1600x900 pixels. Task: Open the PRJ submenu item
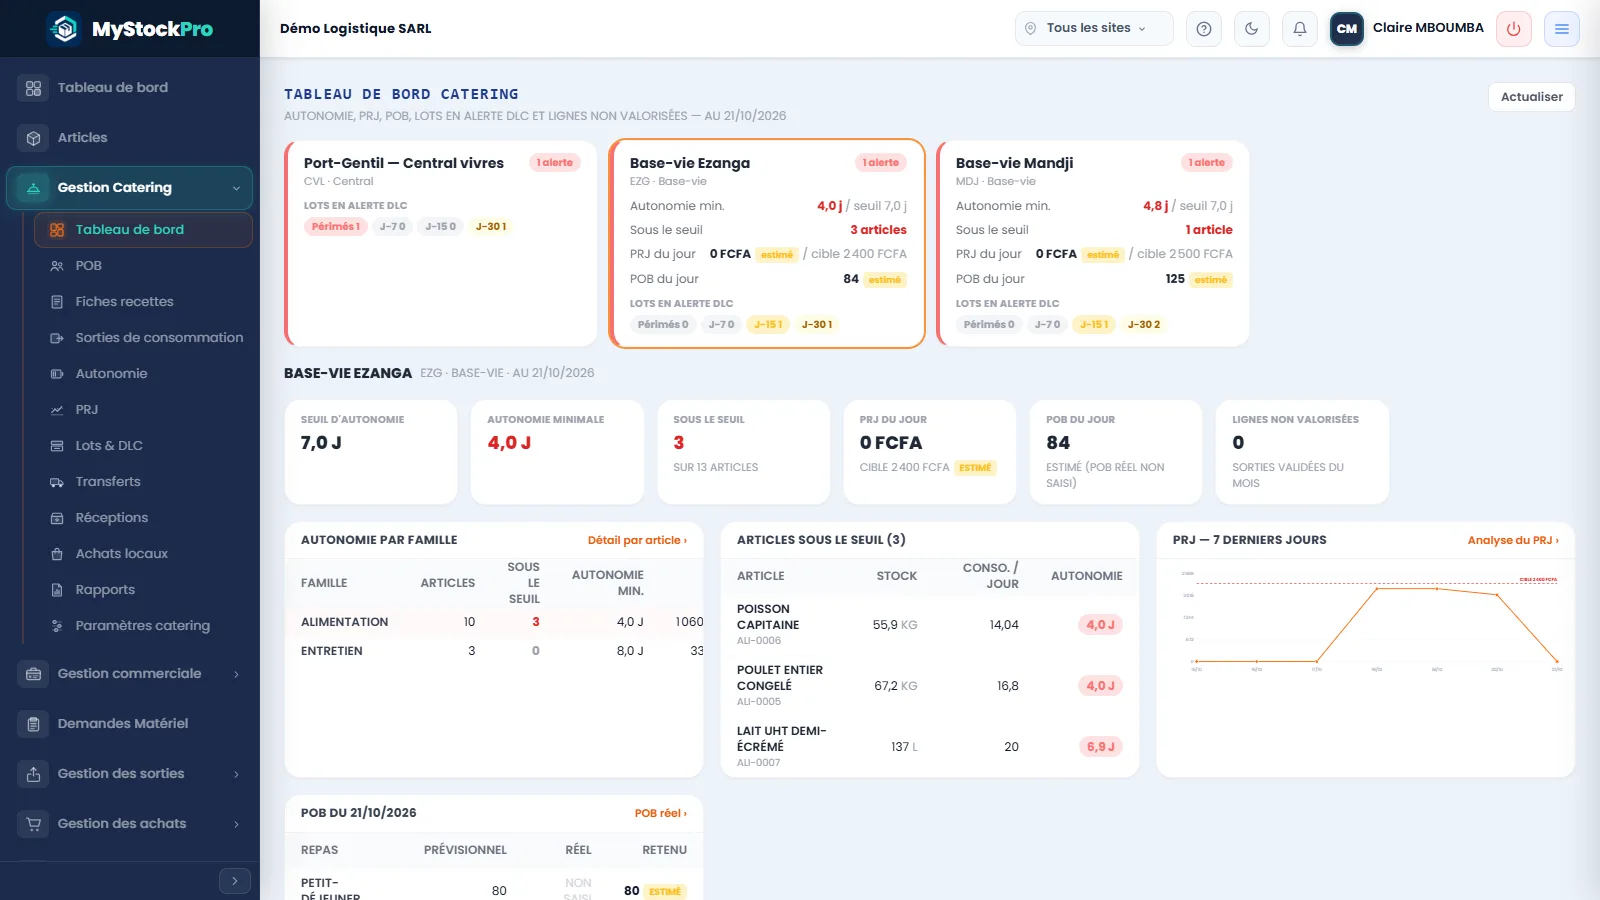click(x=143, y=410)
